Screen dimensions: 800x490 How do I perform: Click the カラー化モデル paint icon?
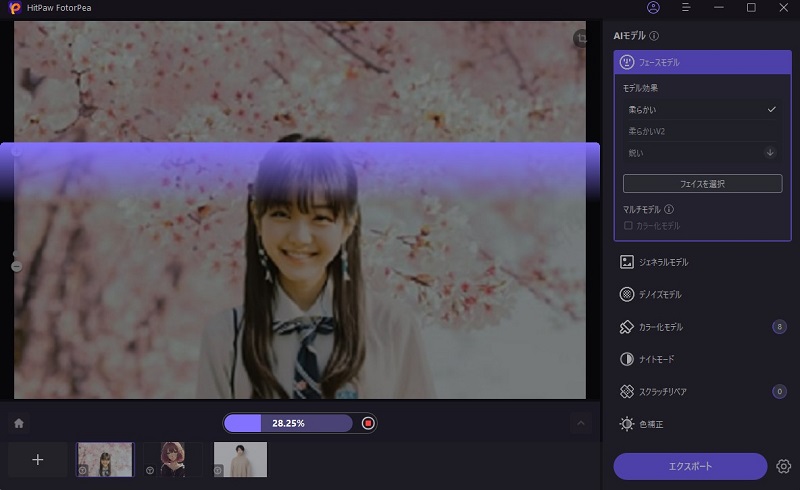pos(627,327)
